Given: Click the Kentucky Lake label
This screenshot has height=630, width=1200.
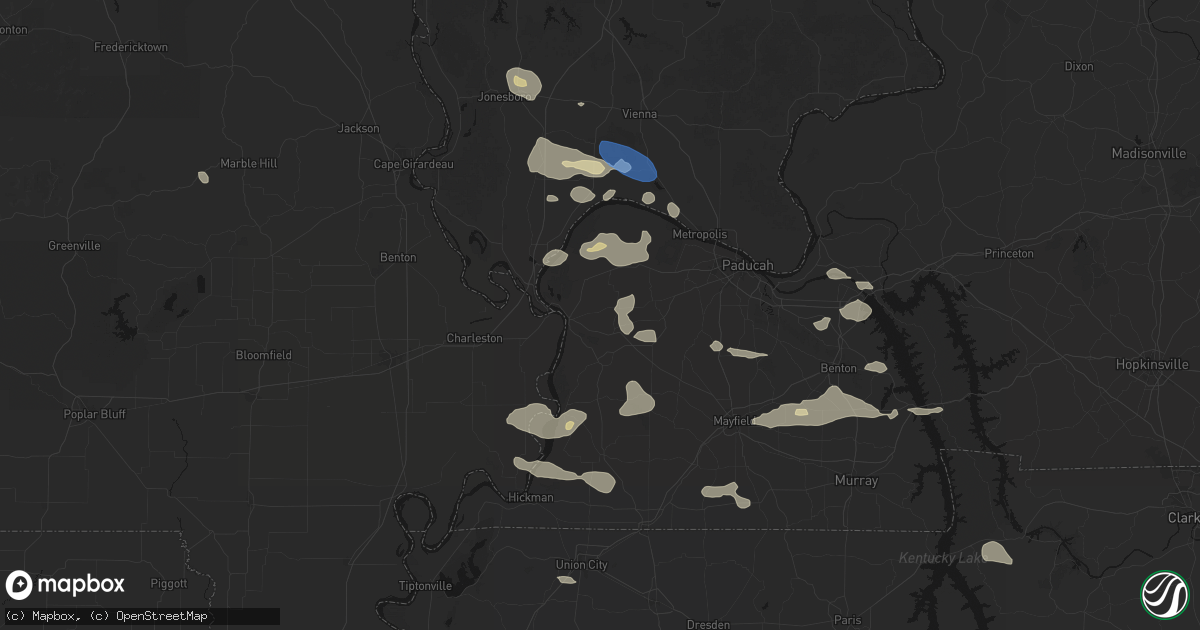Looking at the screenshot, I should [x=942, y=558].
